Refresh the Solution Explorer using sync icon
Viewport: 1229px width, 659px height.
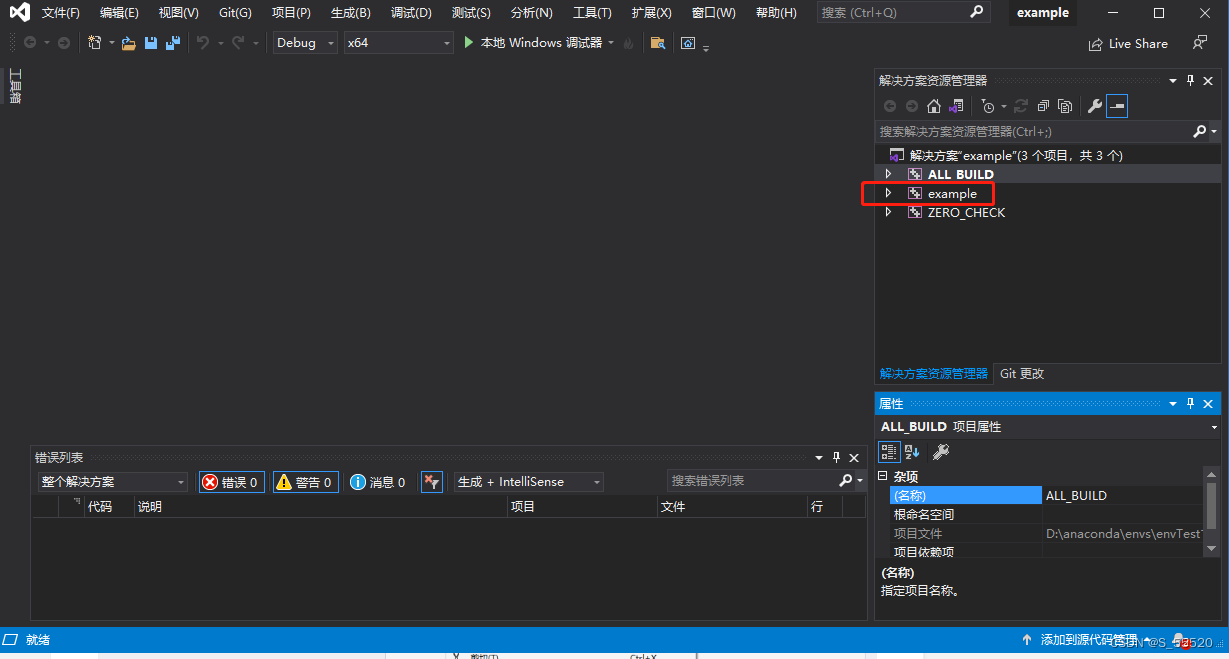[x=1020, y=105]
